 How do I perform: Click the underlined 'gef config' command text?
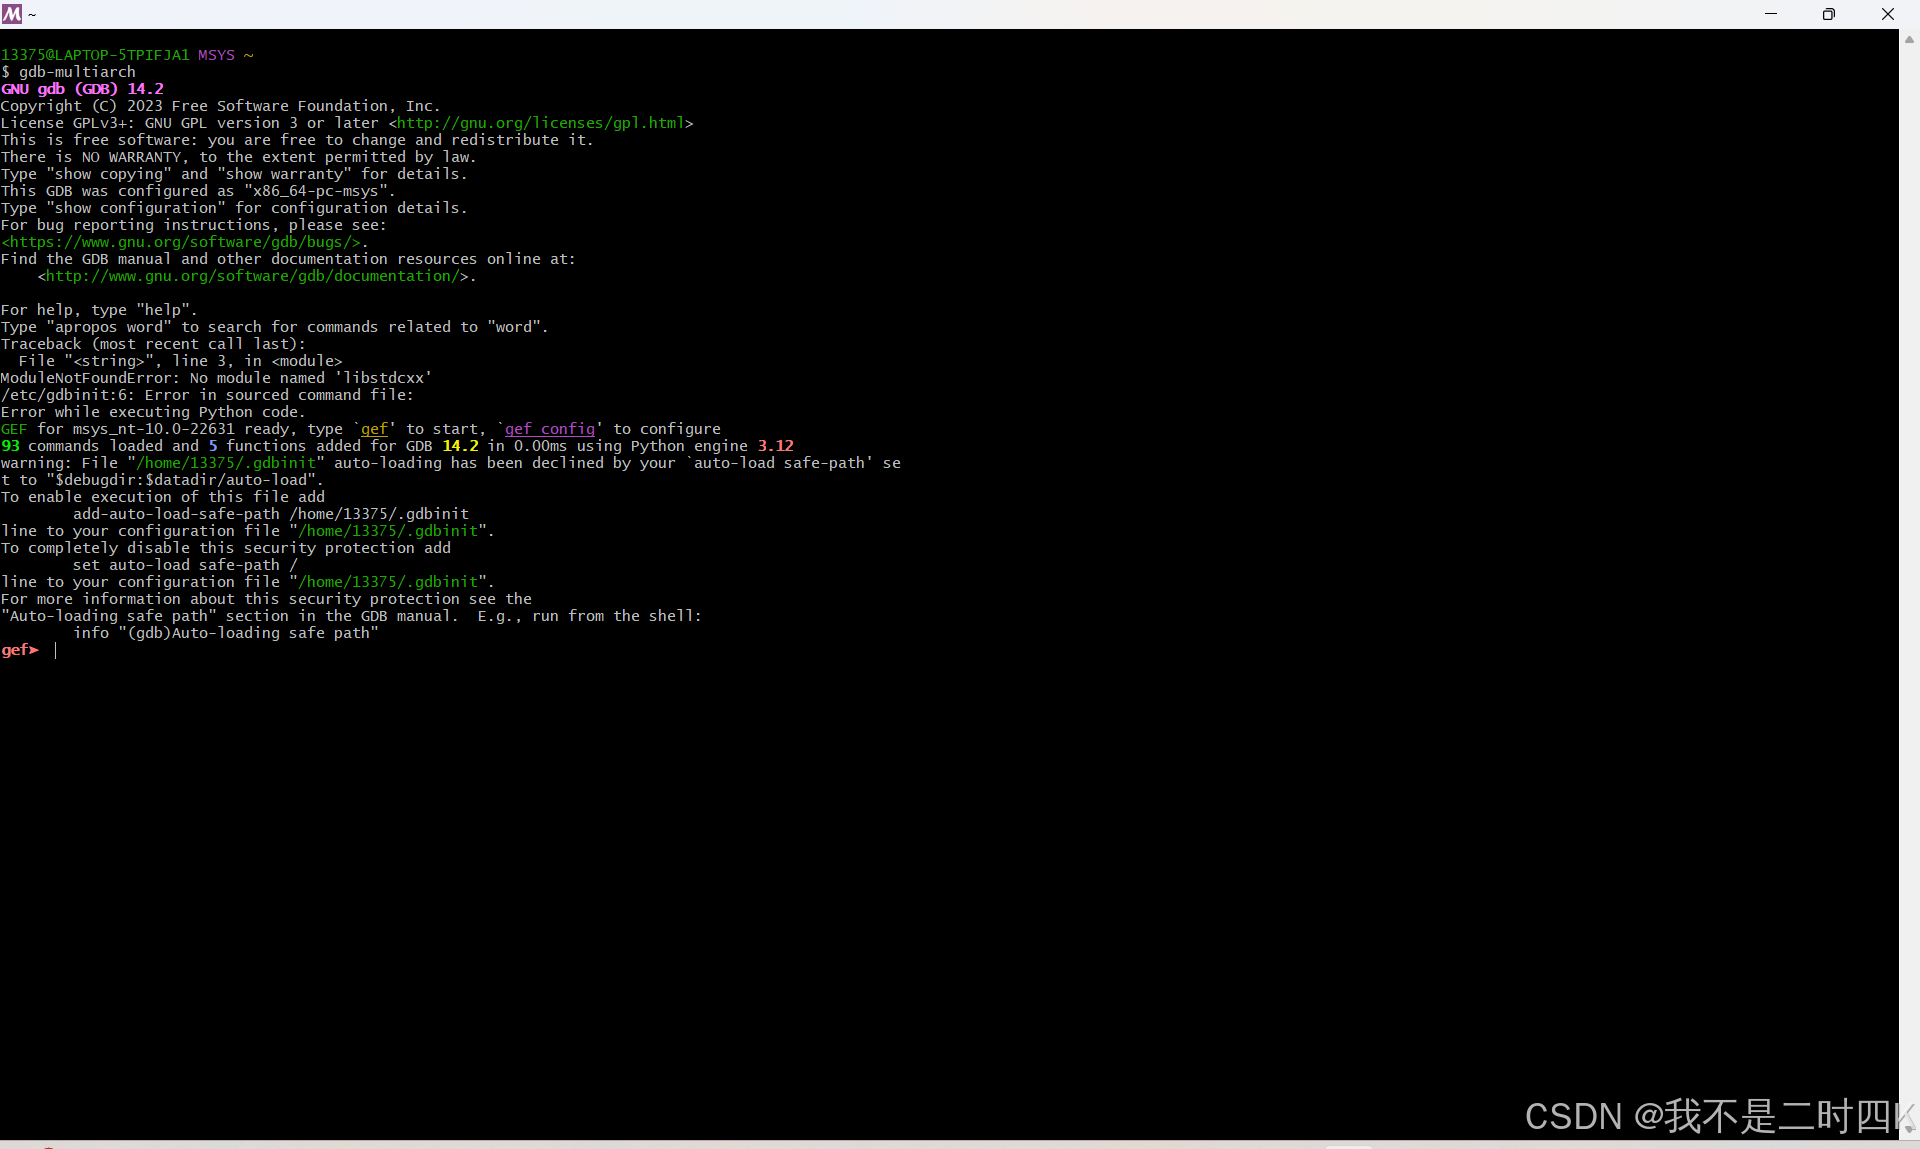click(550, 429)
